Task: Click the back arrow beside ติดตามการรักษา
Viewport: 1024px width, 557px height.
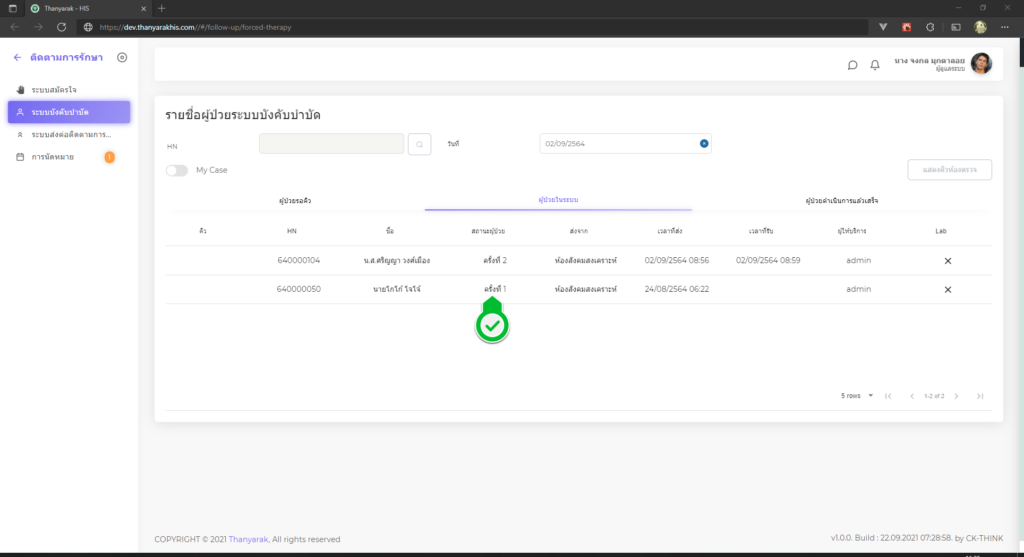Action: pos(17,58)
